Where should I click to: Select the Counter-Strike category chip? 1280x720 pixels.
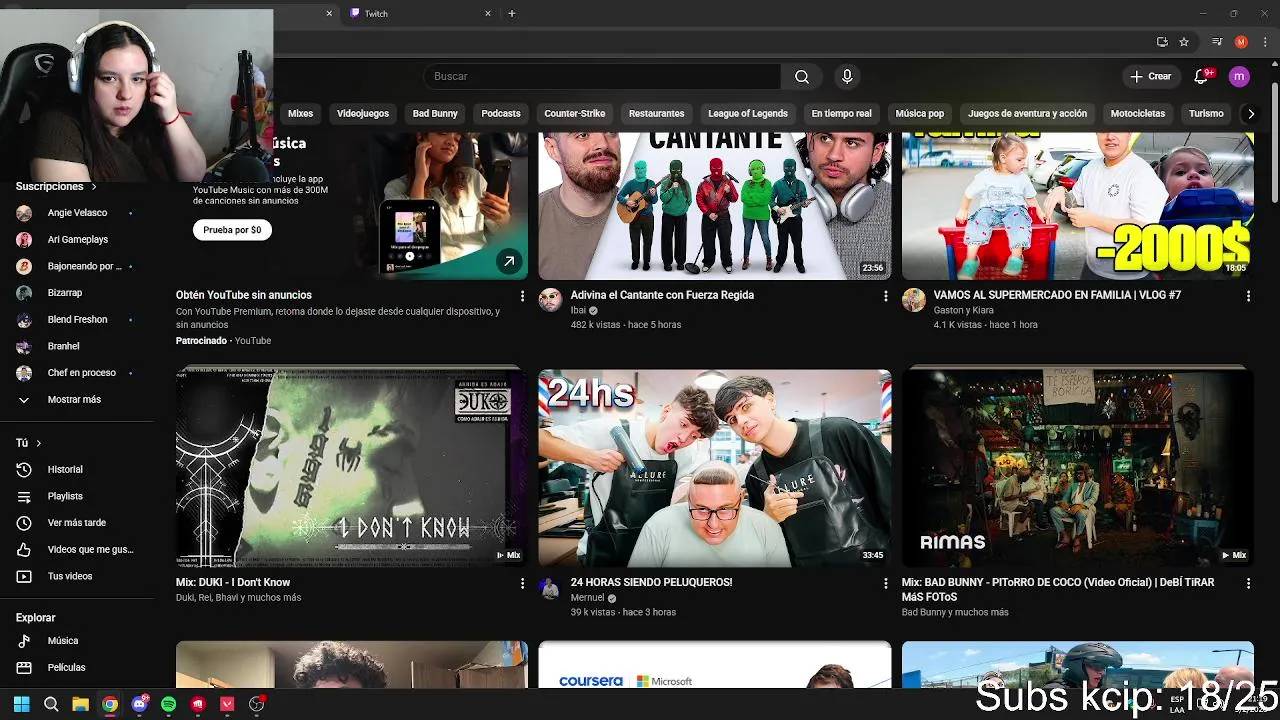coord(575,114)
